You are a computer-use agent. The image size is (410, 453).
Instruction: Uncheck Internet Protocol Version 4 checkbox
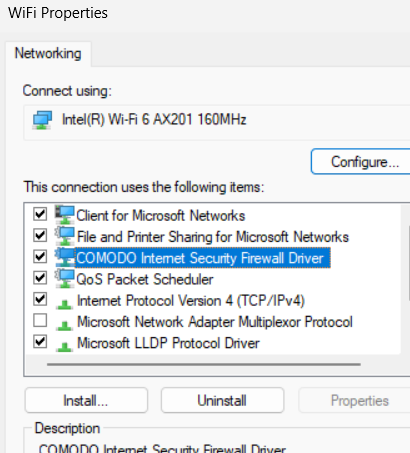point(40,299)
